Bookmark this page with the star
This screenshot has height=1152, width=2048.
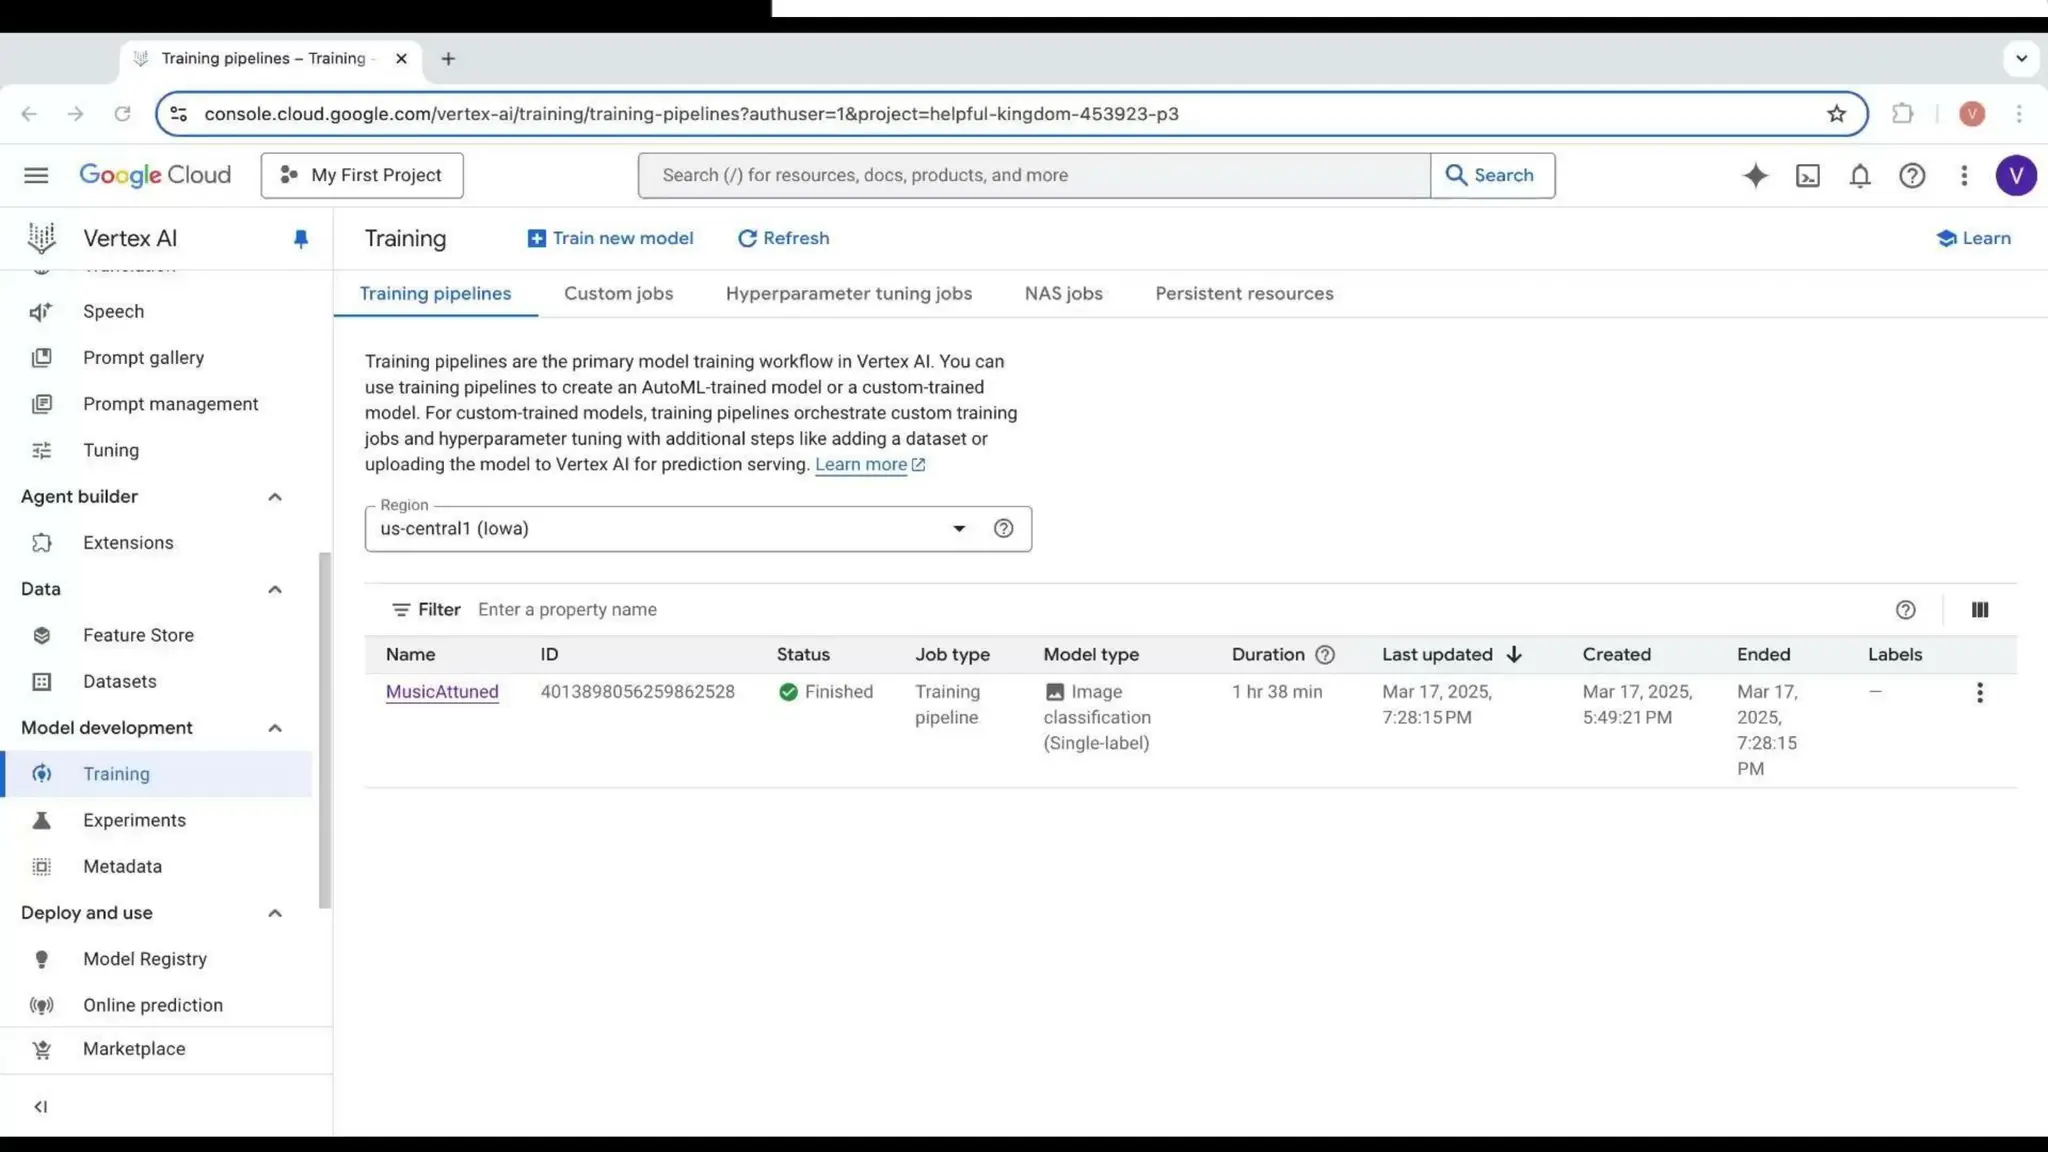1836,113
